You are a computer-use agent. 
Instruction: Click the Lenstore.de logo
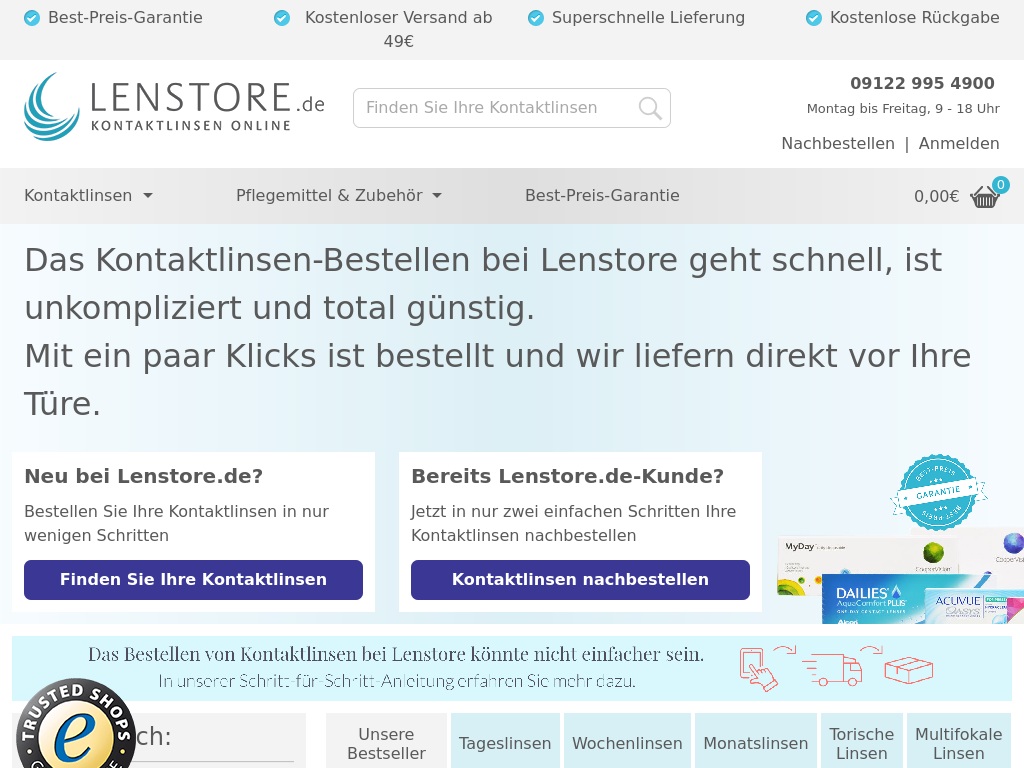click(174, 106)
